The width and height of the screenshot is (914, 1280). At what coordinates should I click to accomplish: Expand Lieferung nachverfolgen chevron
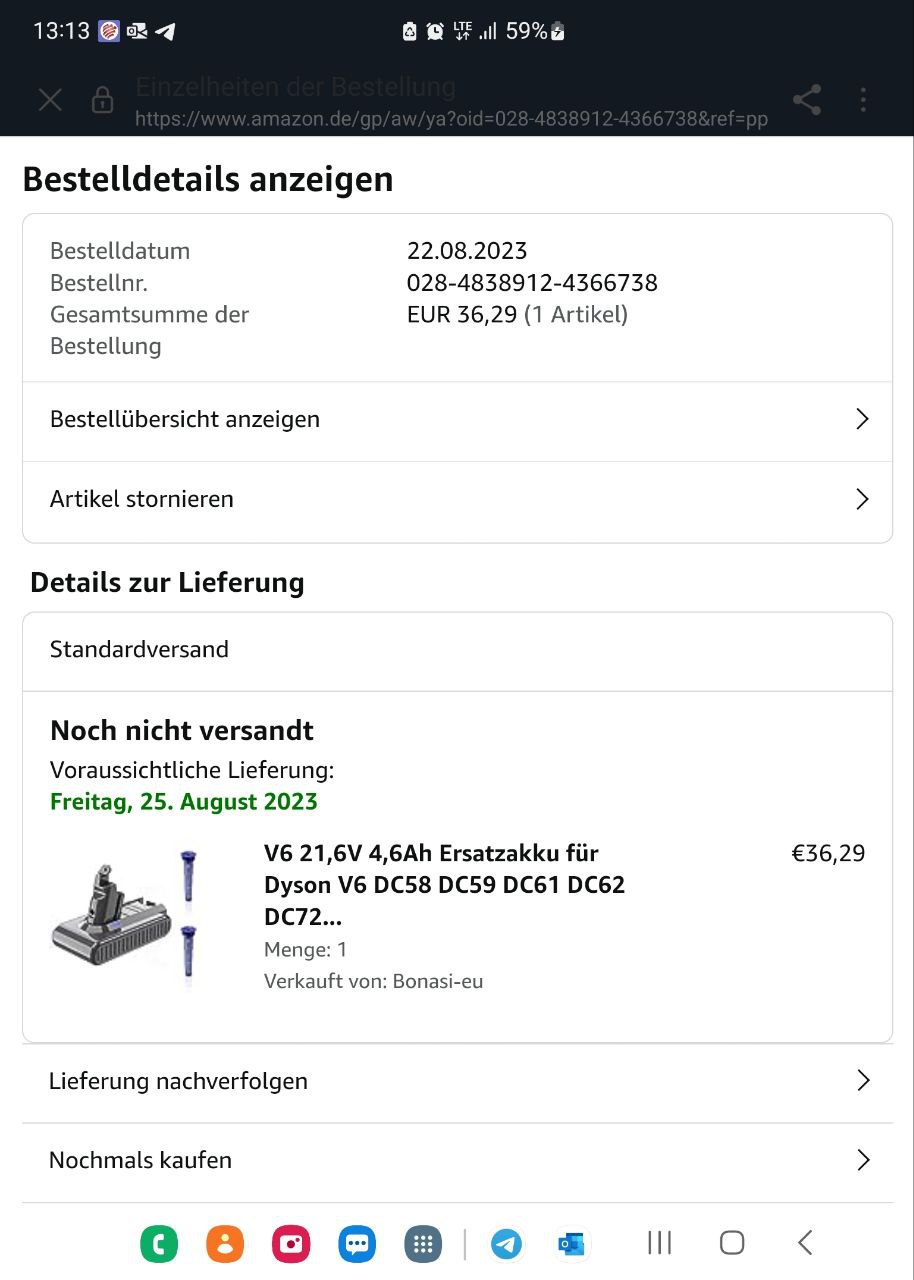(x=862, y=1081)
